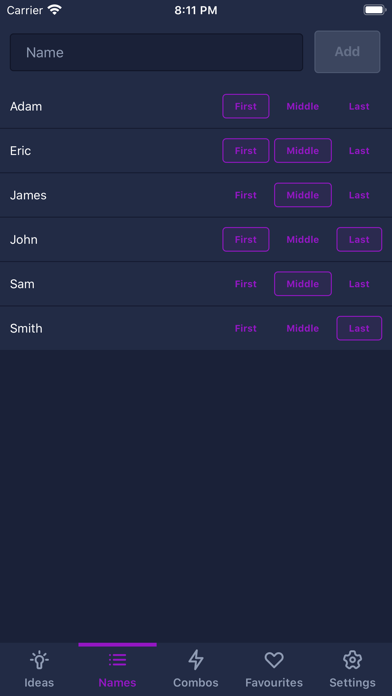Select the John name row
The image size is (392, 696).
[x=196, y=239]
